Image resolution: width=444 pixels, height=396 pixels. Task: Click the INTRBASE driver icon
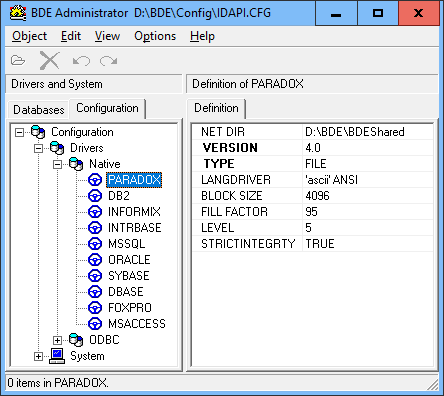point(95,228)
